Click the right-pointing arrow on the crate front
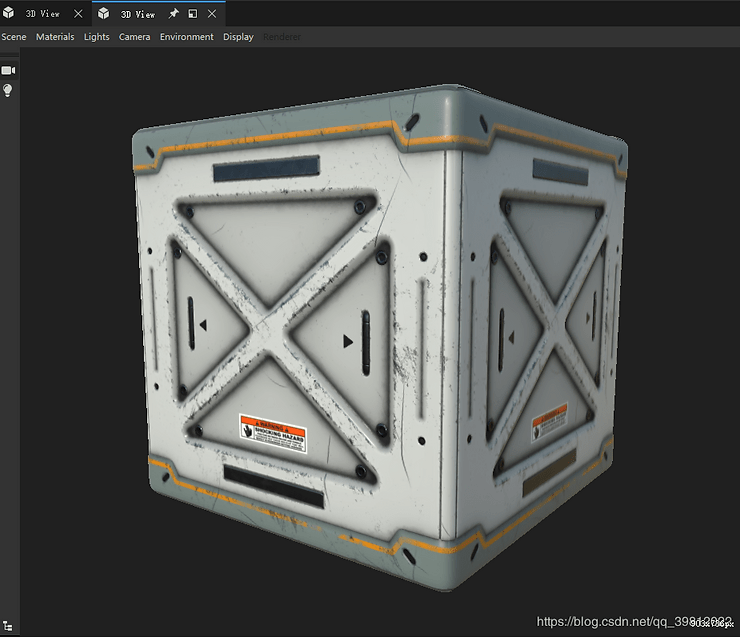This screenshot has width=740, height=637. [x=348, y=341]
